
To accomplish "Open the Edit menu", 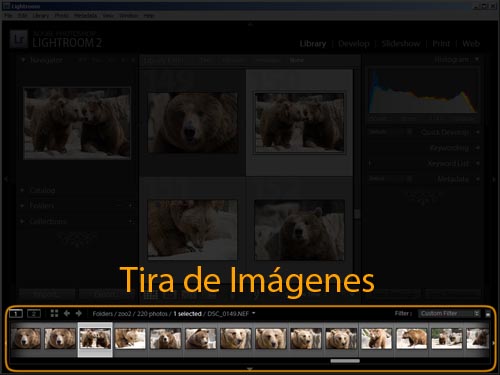I will (x=22, y=16).
